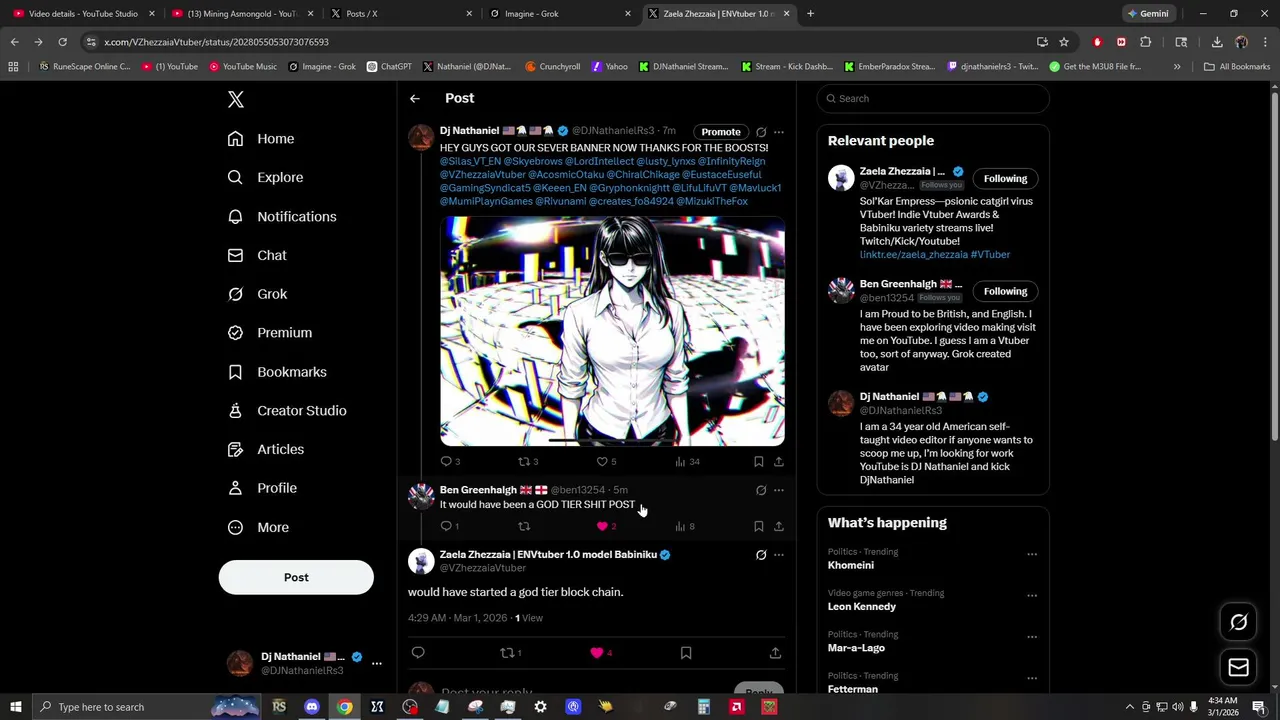
Task: View analytics showing 34 views
Action: (687, 461)
